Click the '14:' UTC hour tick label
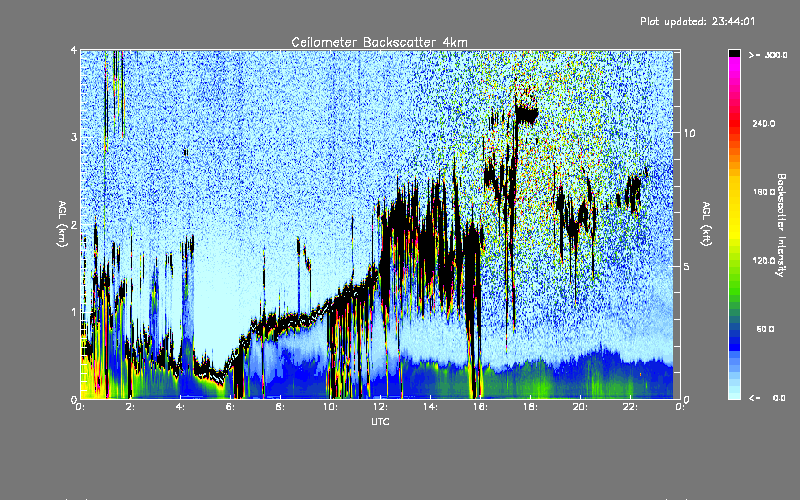 click(x=430, y=407)
